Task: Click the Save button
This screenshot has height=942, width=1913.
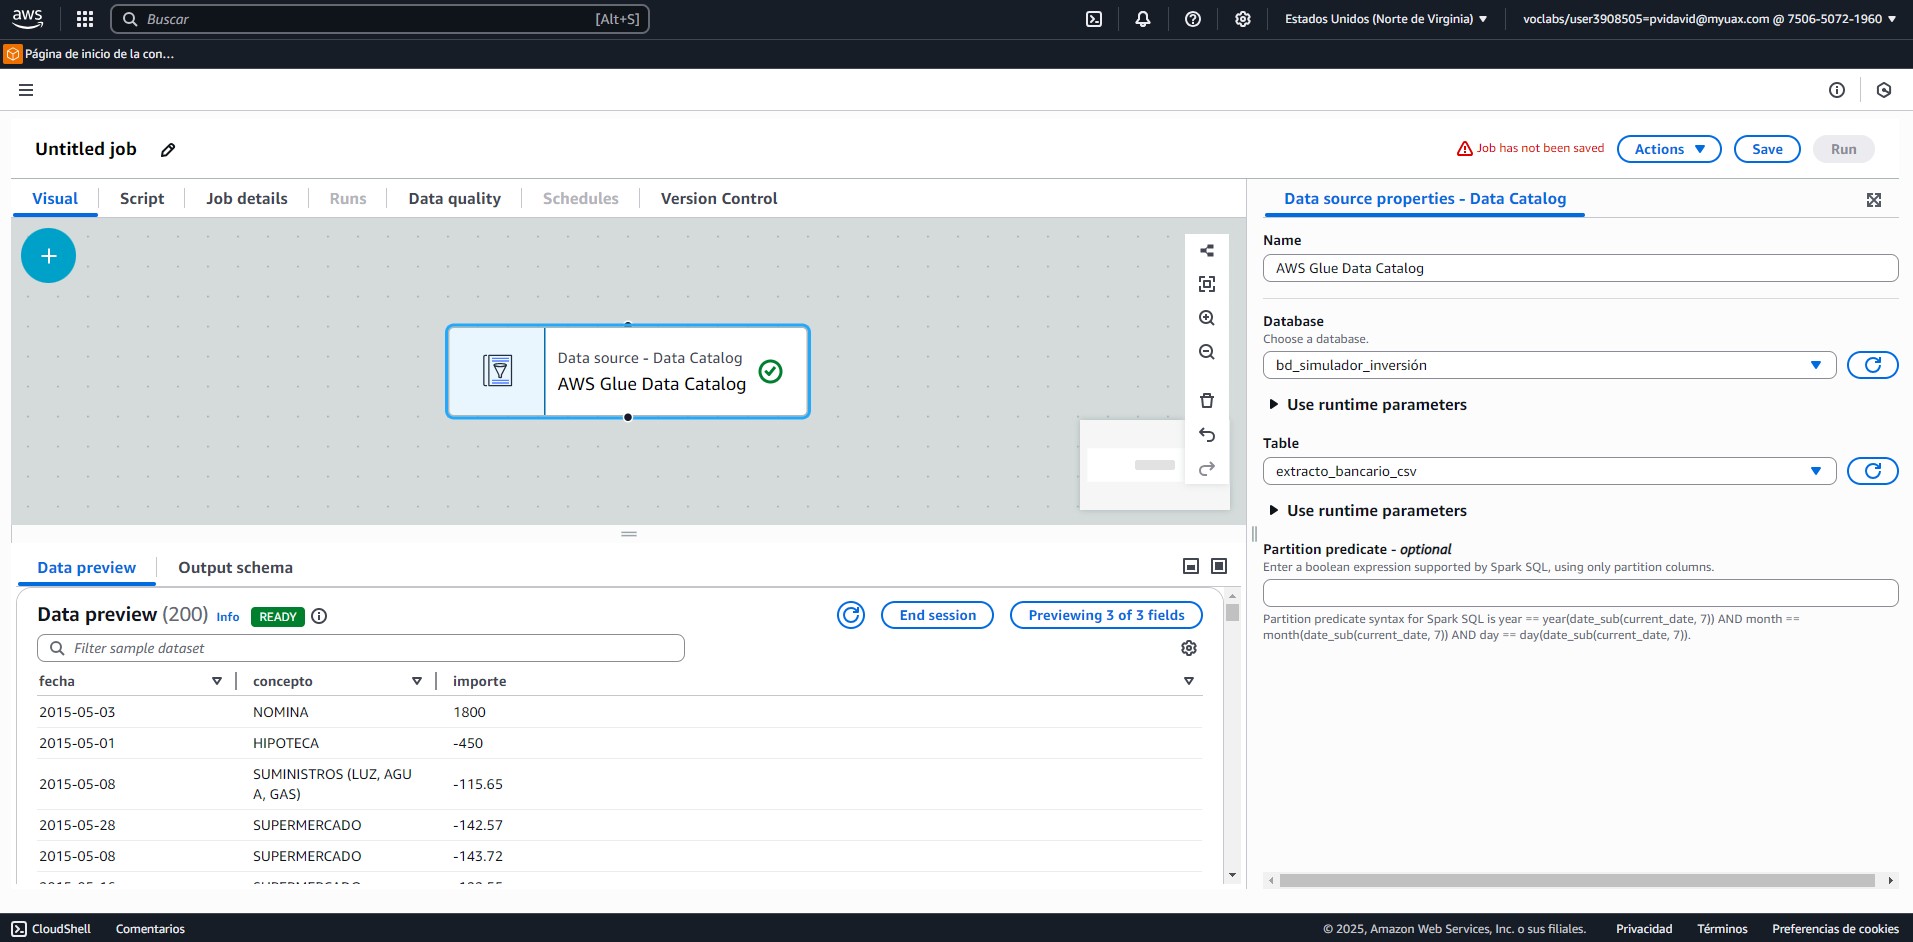Action: [x=1767, y=149]
